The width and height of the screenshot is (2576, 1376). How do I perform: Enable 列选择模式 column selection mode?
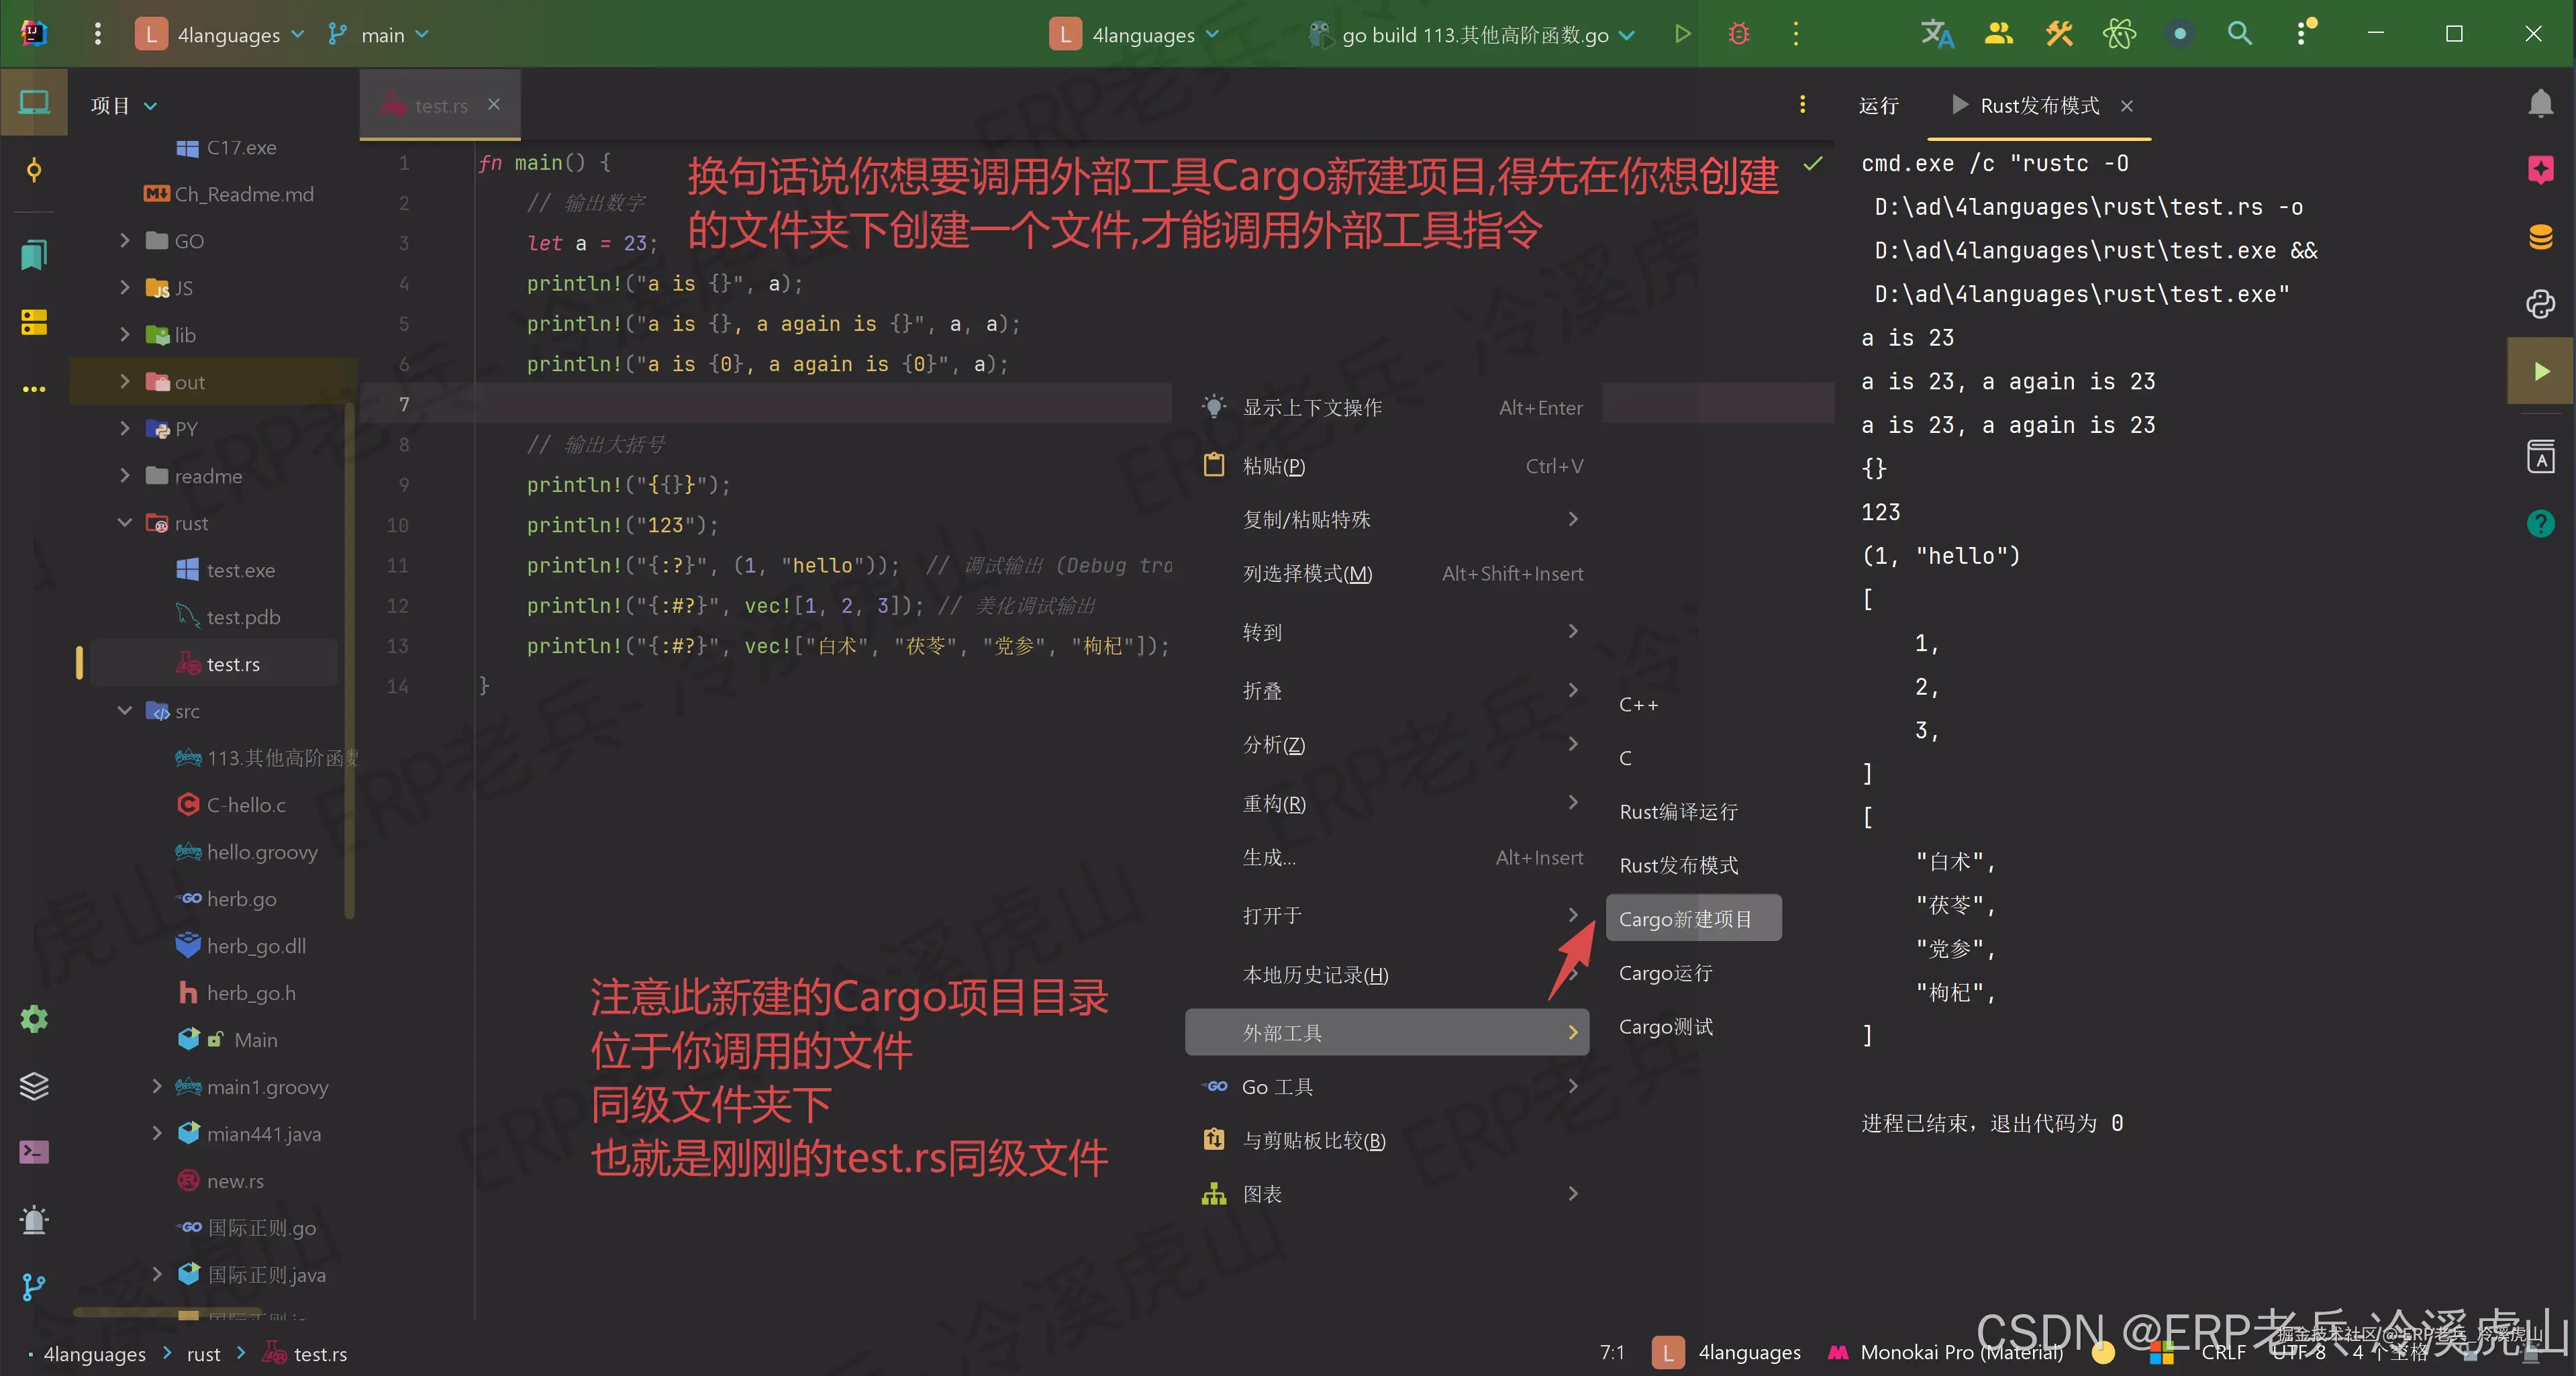point(1307,573)
